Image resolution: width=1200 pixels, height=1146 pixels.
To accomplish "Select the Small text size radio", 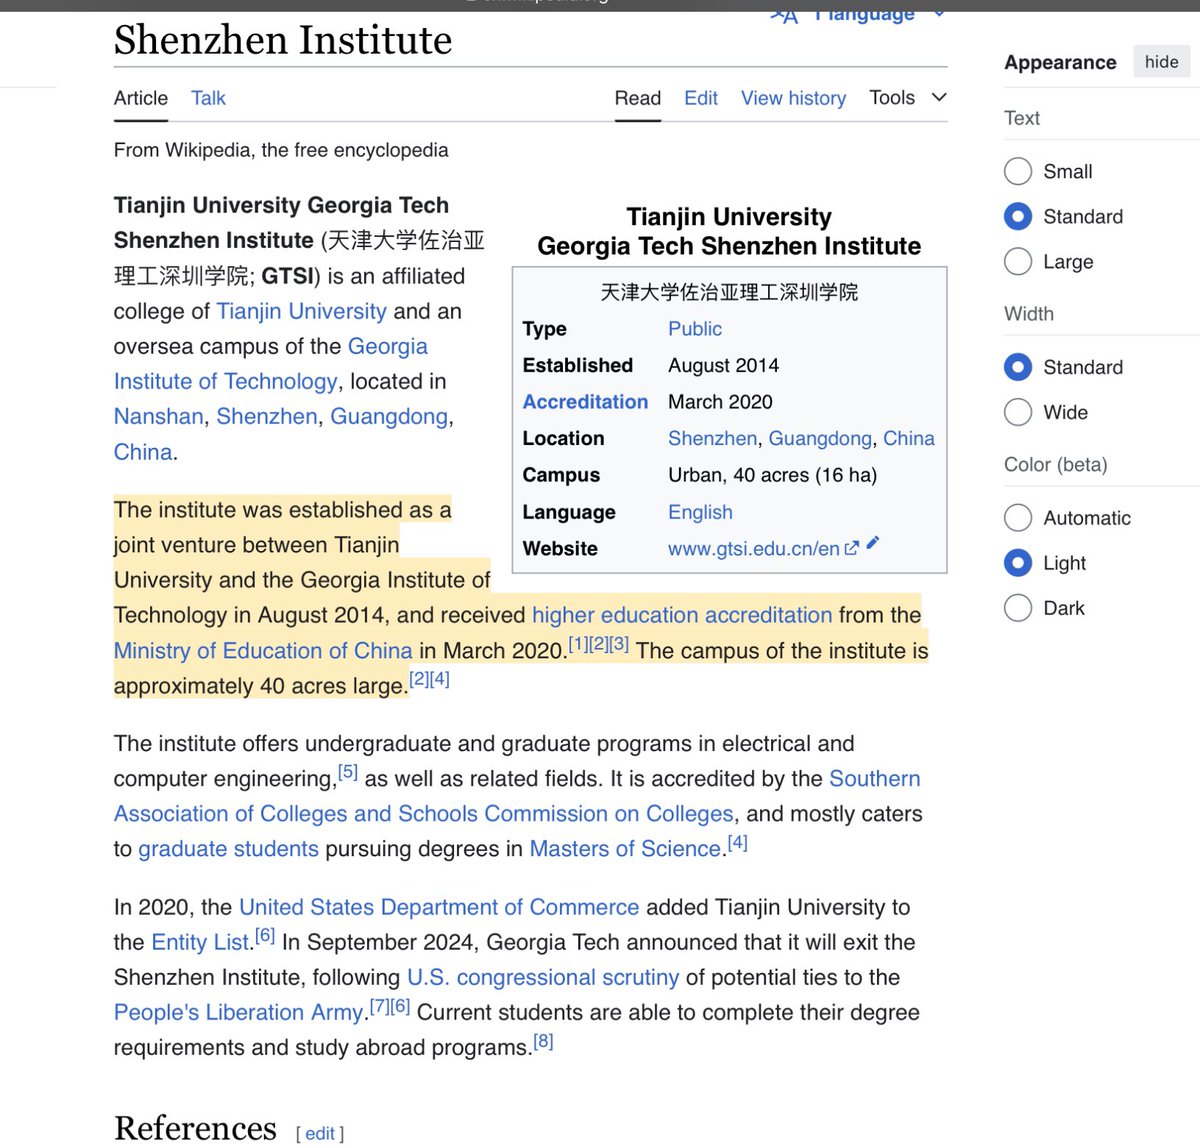I will pyautogui.click(x=1017, y=171).
